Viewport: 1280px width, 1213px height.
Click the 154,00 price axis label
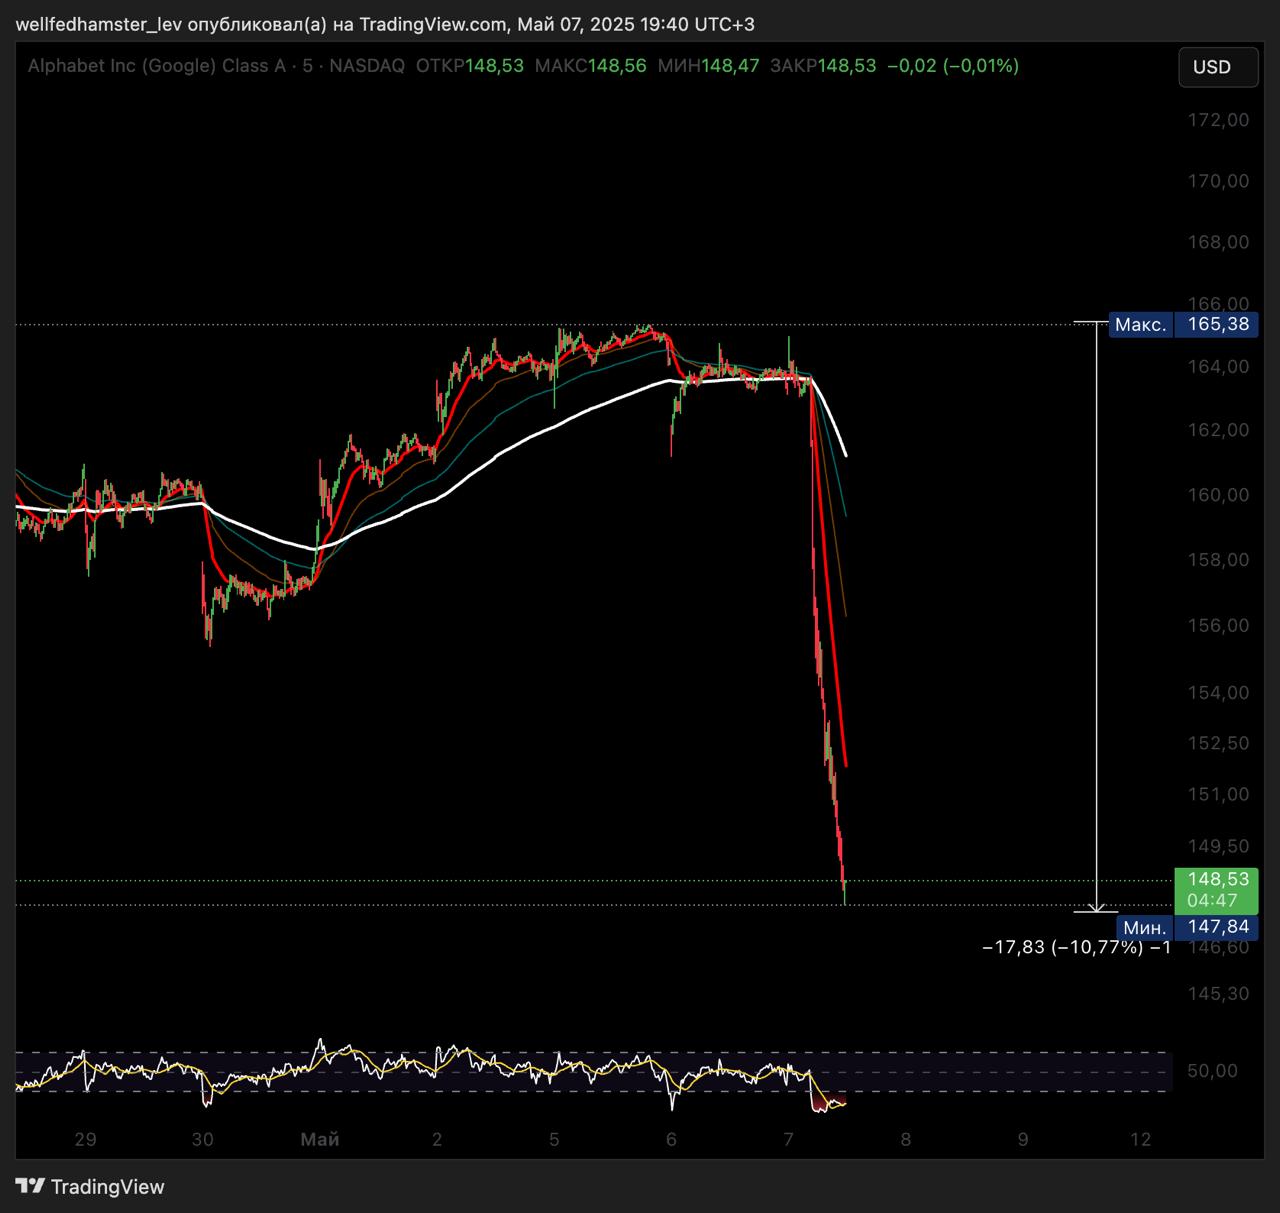[x=1218, y=693]
